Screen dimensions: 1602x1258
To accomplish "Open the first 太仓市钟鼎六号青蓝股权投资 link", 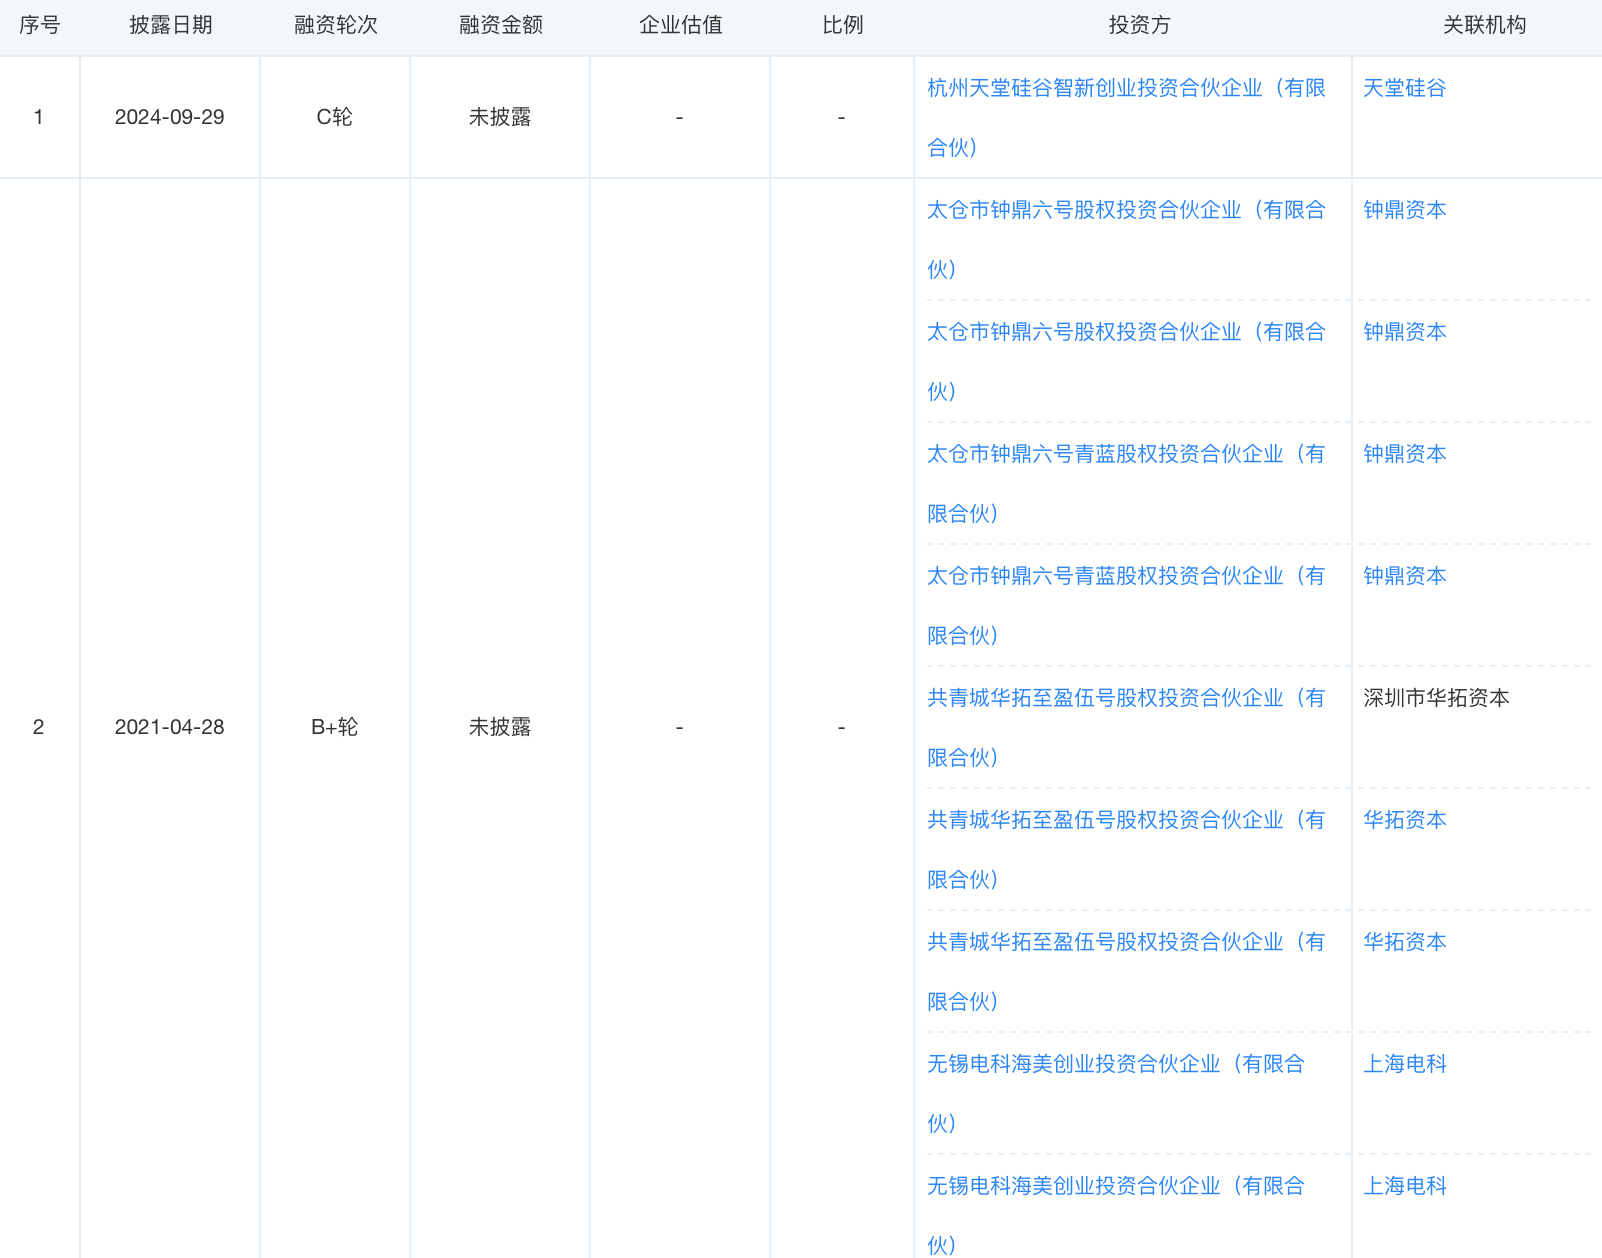I will (1125, 455).
